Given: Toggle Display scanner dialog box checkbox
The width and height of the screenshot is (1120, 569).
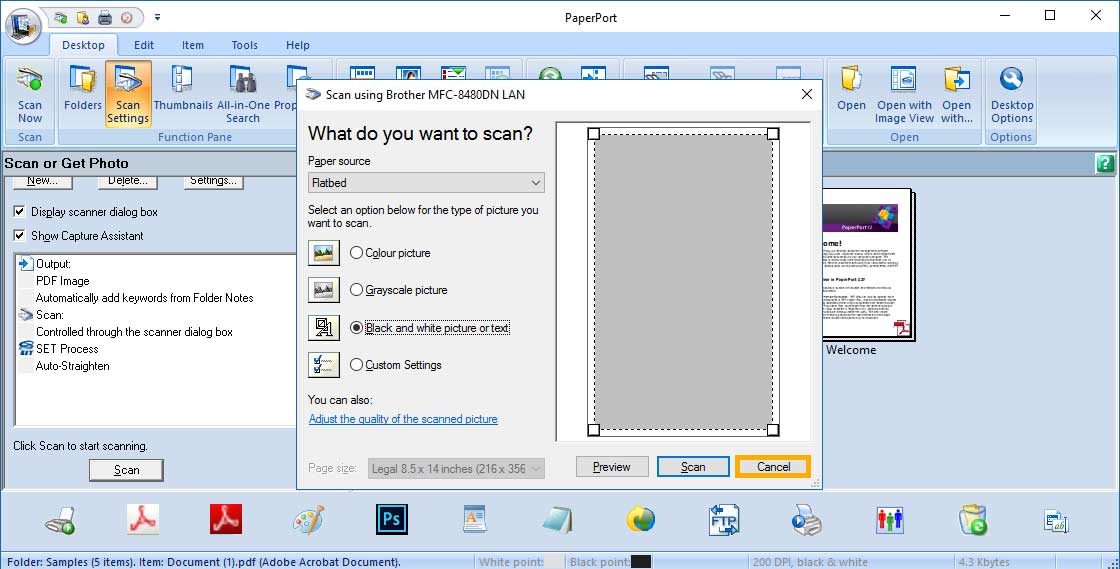Looking at the screenshot, I should click(x=19, y=211).
